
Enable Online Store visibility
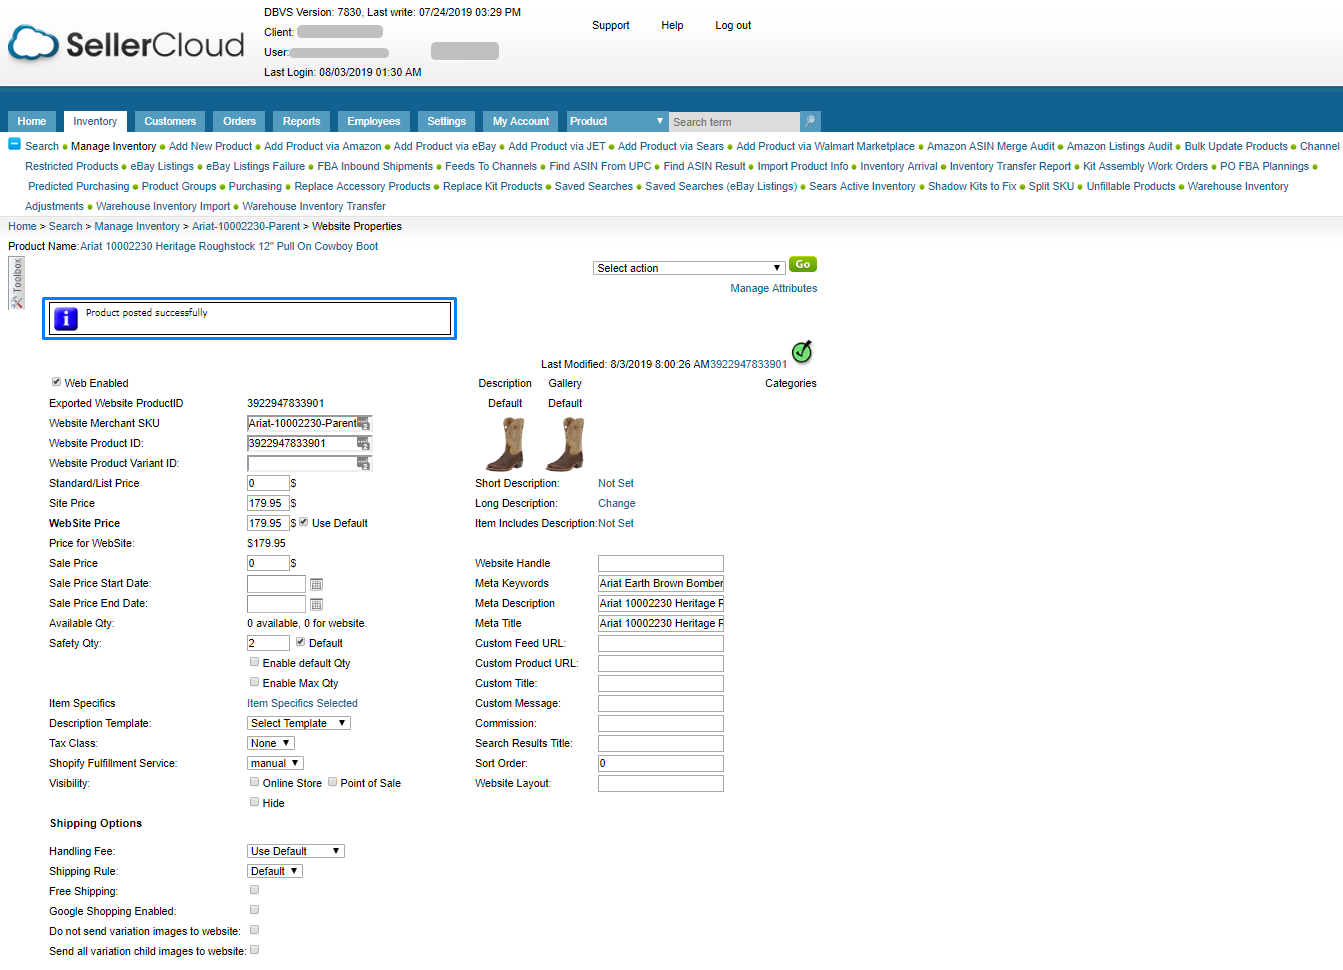tap(254, 782)
